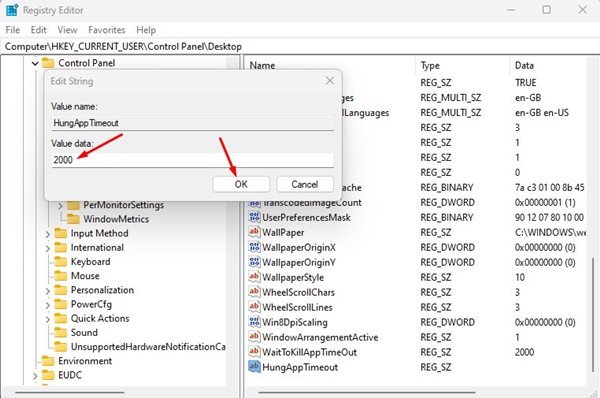The width and height of the screenshot is (600, 398).
Task: Collapse the Control Panel tree node
Action: point(35,63)
